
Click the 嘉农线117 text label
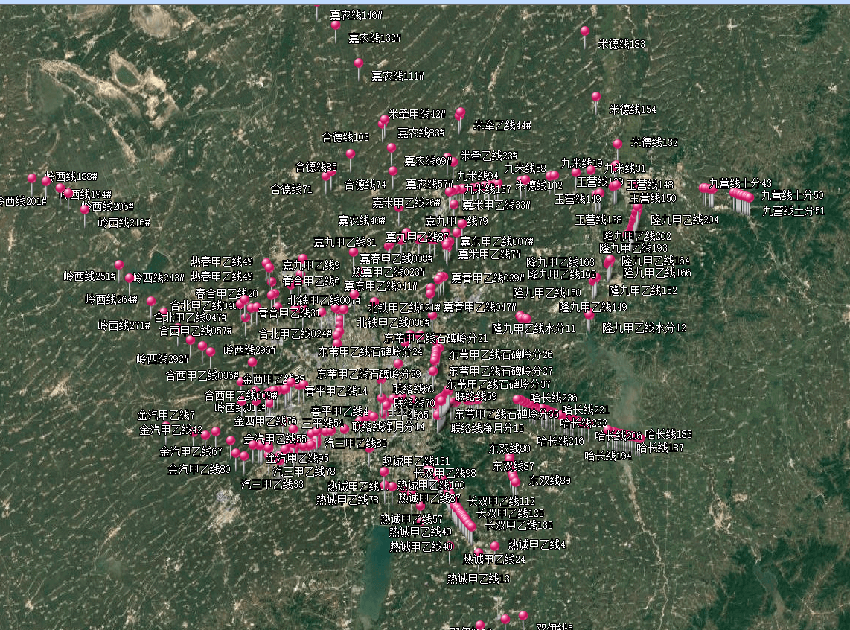coord(397,76)
